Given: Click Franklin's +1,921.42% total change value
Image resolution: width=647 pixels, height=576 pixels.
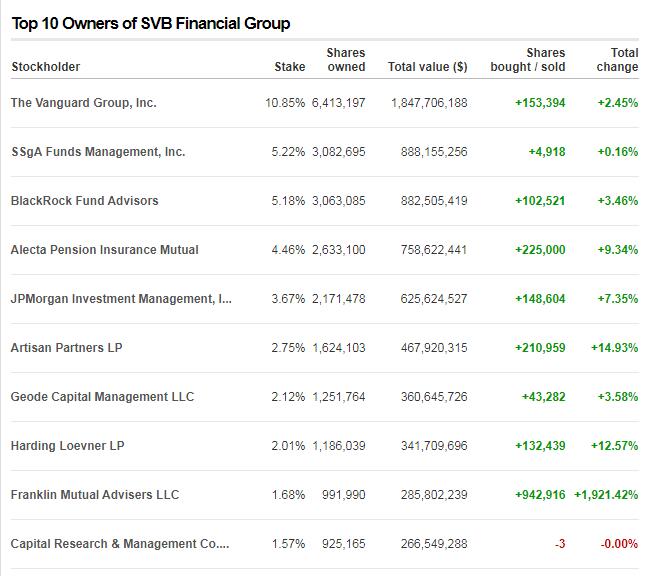Looking at the screenshot, I should coord(606,495).
